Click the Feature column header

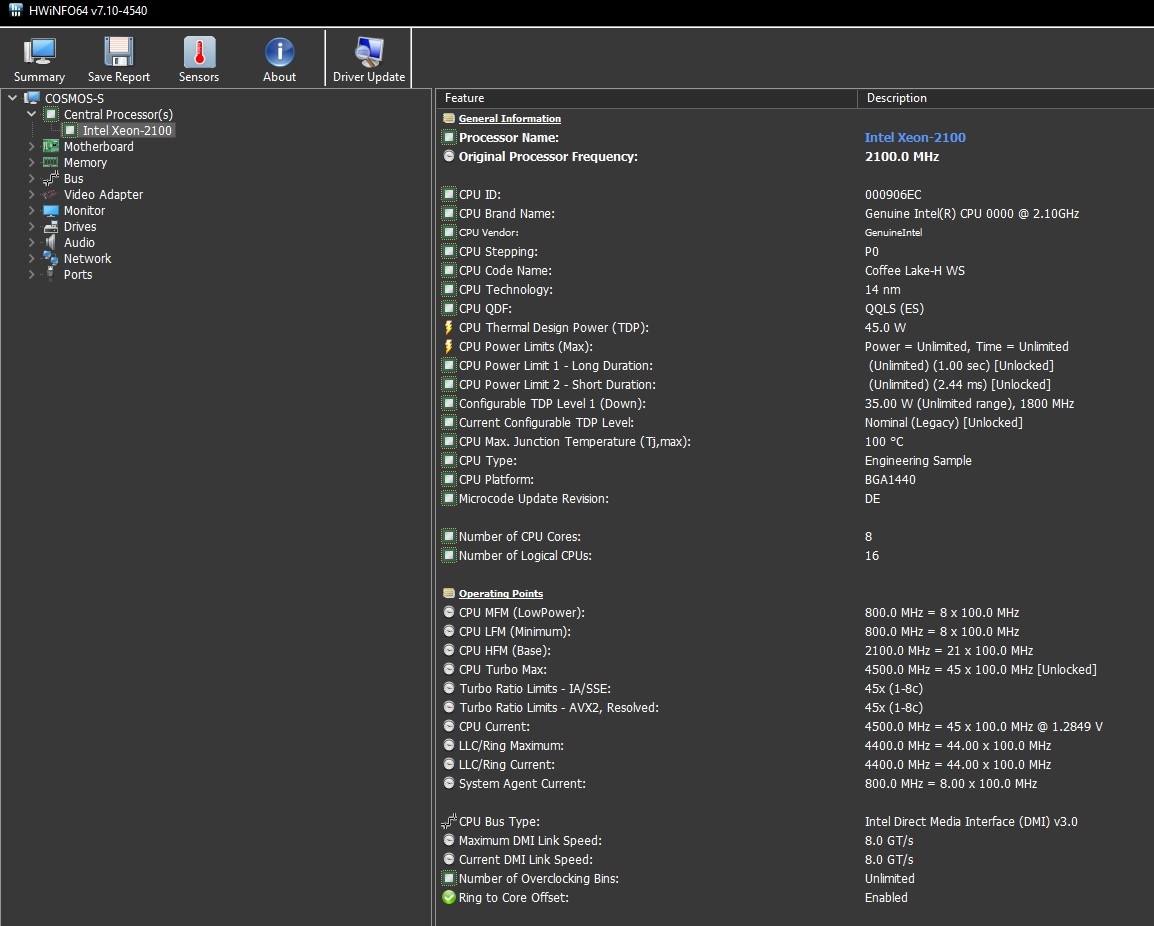pos(464,98)
